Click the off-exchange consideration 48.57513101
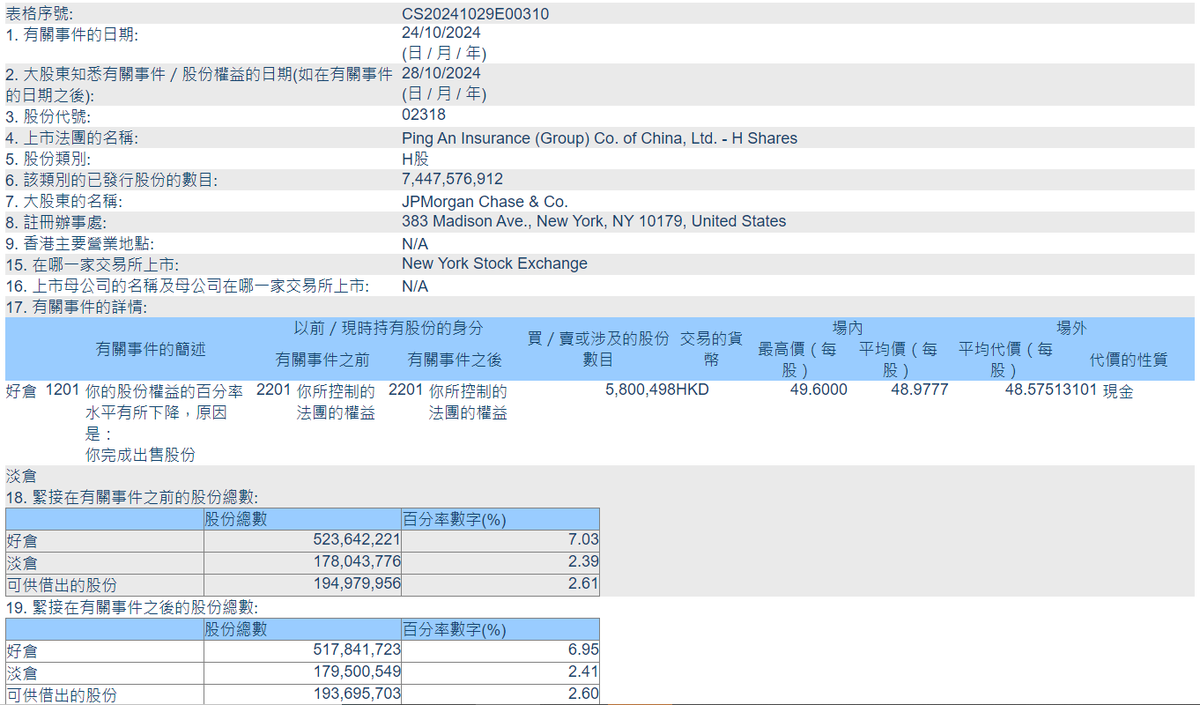The width and height of the screenshot is (1200, 705). [1051, 390]
